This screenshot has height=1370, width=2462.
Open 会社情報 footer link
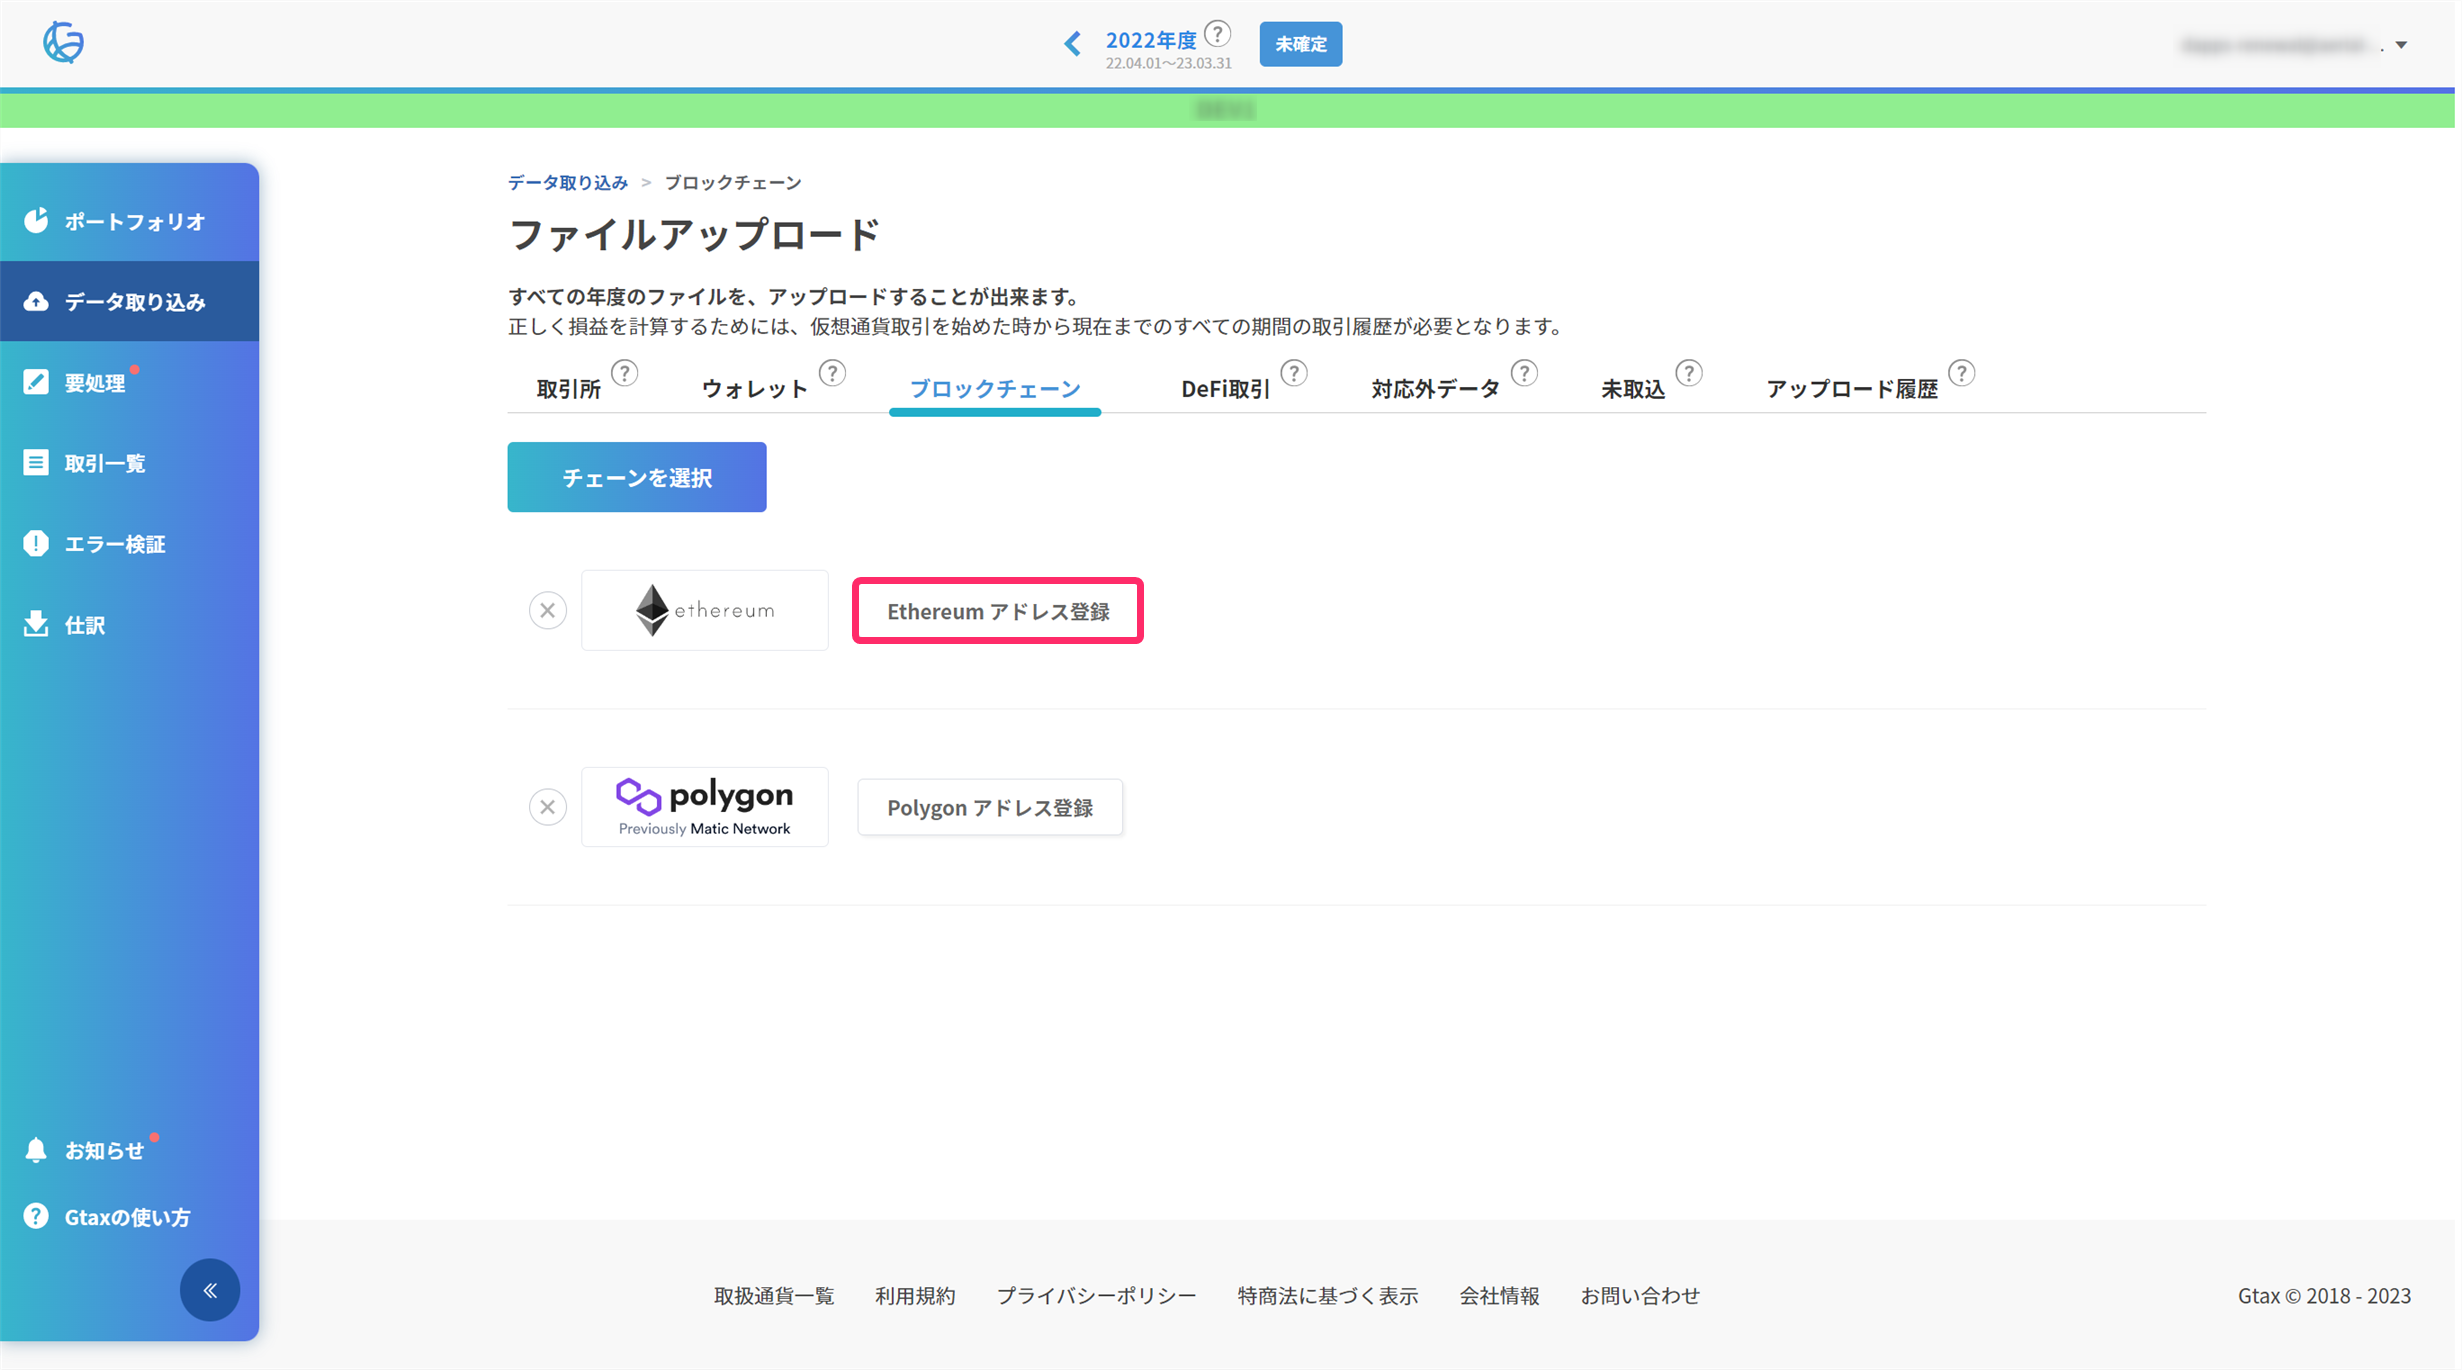(1499, 1296)
